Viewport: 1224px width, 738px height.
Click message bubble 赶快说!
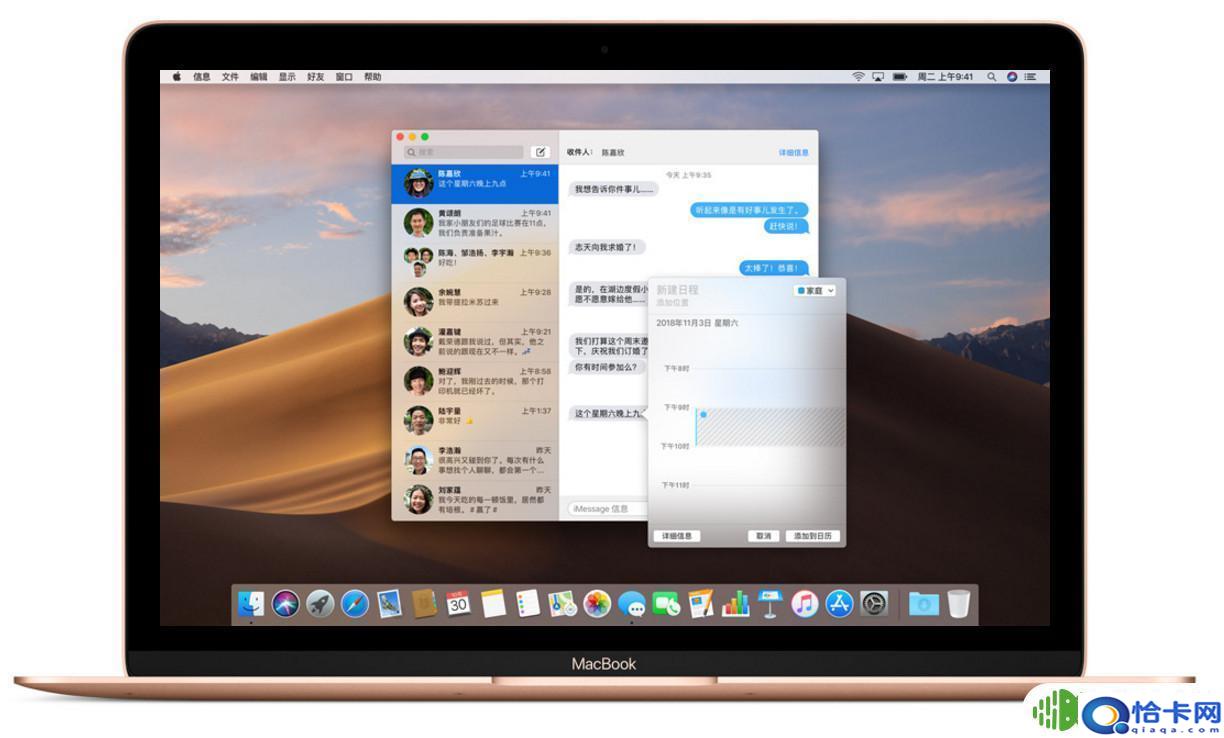[786, 226]
